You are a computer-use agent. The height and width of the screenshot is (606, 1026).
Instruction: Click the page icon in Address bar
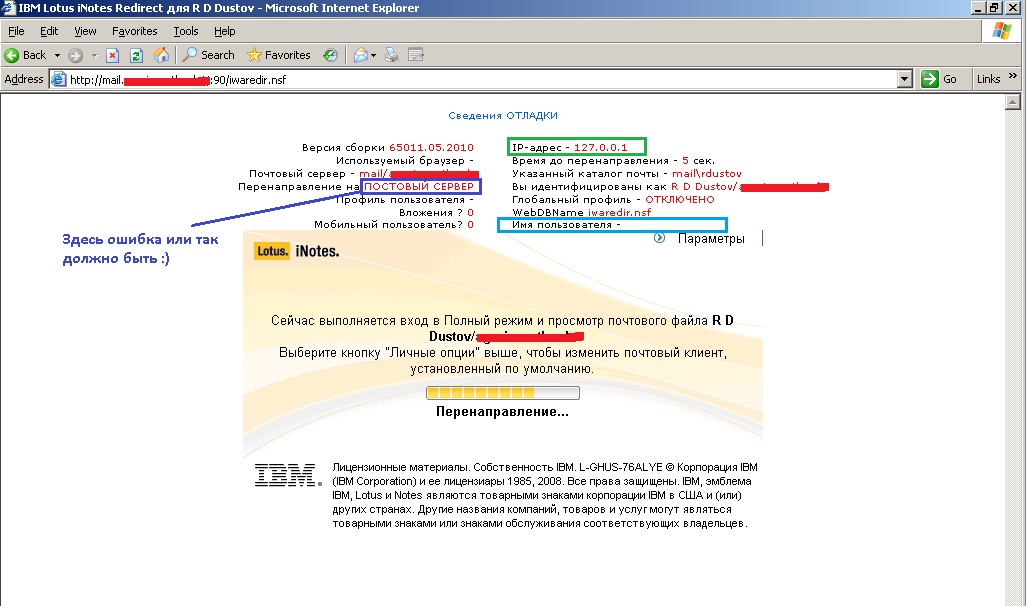[x=59, y=80]
